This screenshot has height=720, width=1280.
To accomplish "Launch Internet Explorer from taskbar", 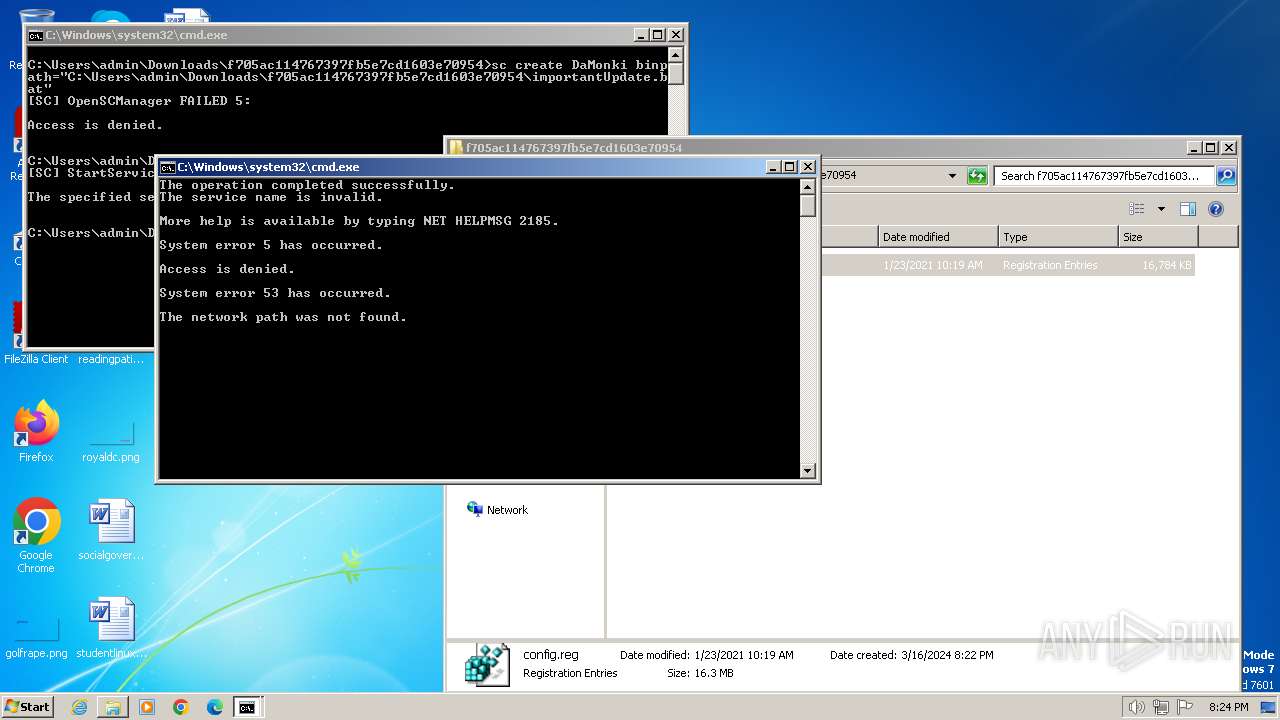I will [80, 707].
